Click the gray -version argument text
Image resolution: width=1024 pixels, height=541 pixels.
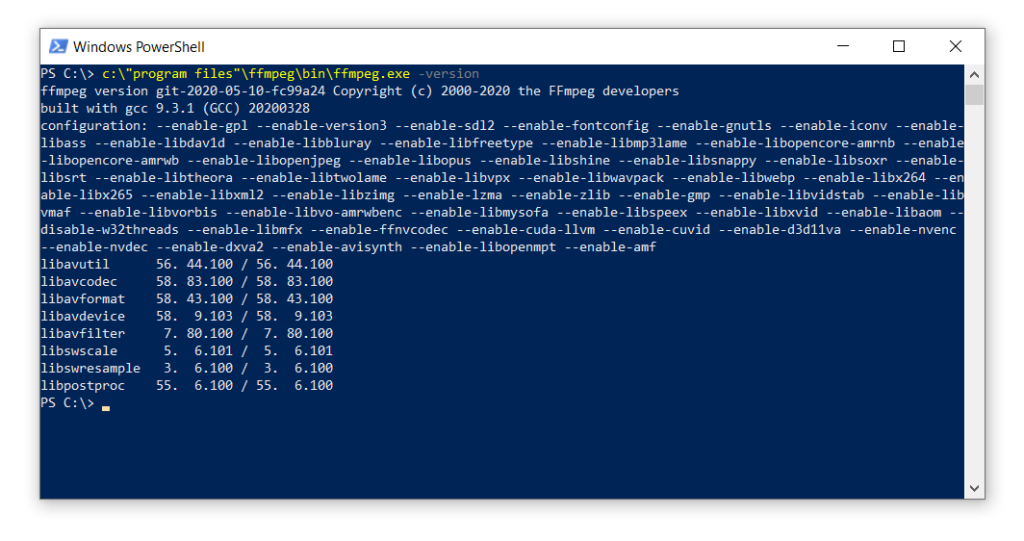pyautogui.click(x=449, y=74)
